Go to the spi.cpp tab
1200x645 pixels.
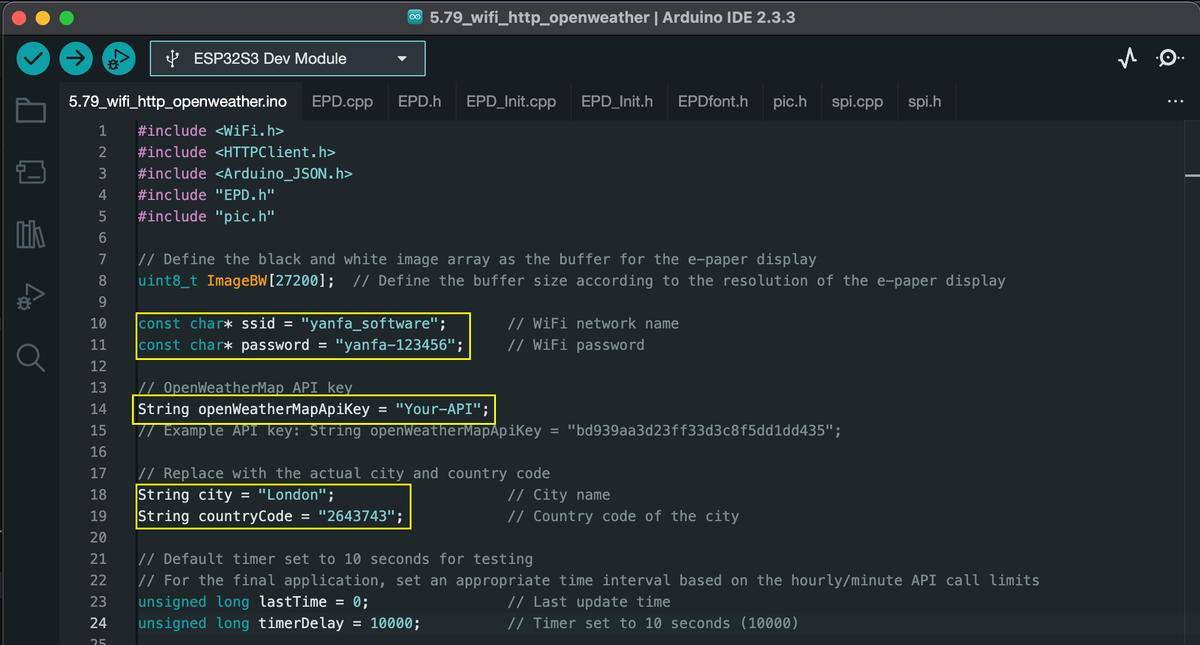pyautogui.click(x=857, y=102)
